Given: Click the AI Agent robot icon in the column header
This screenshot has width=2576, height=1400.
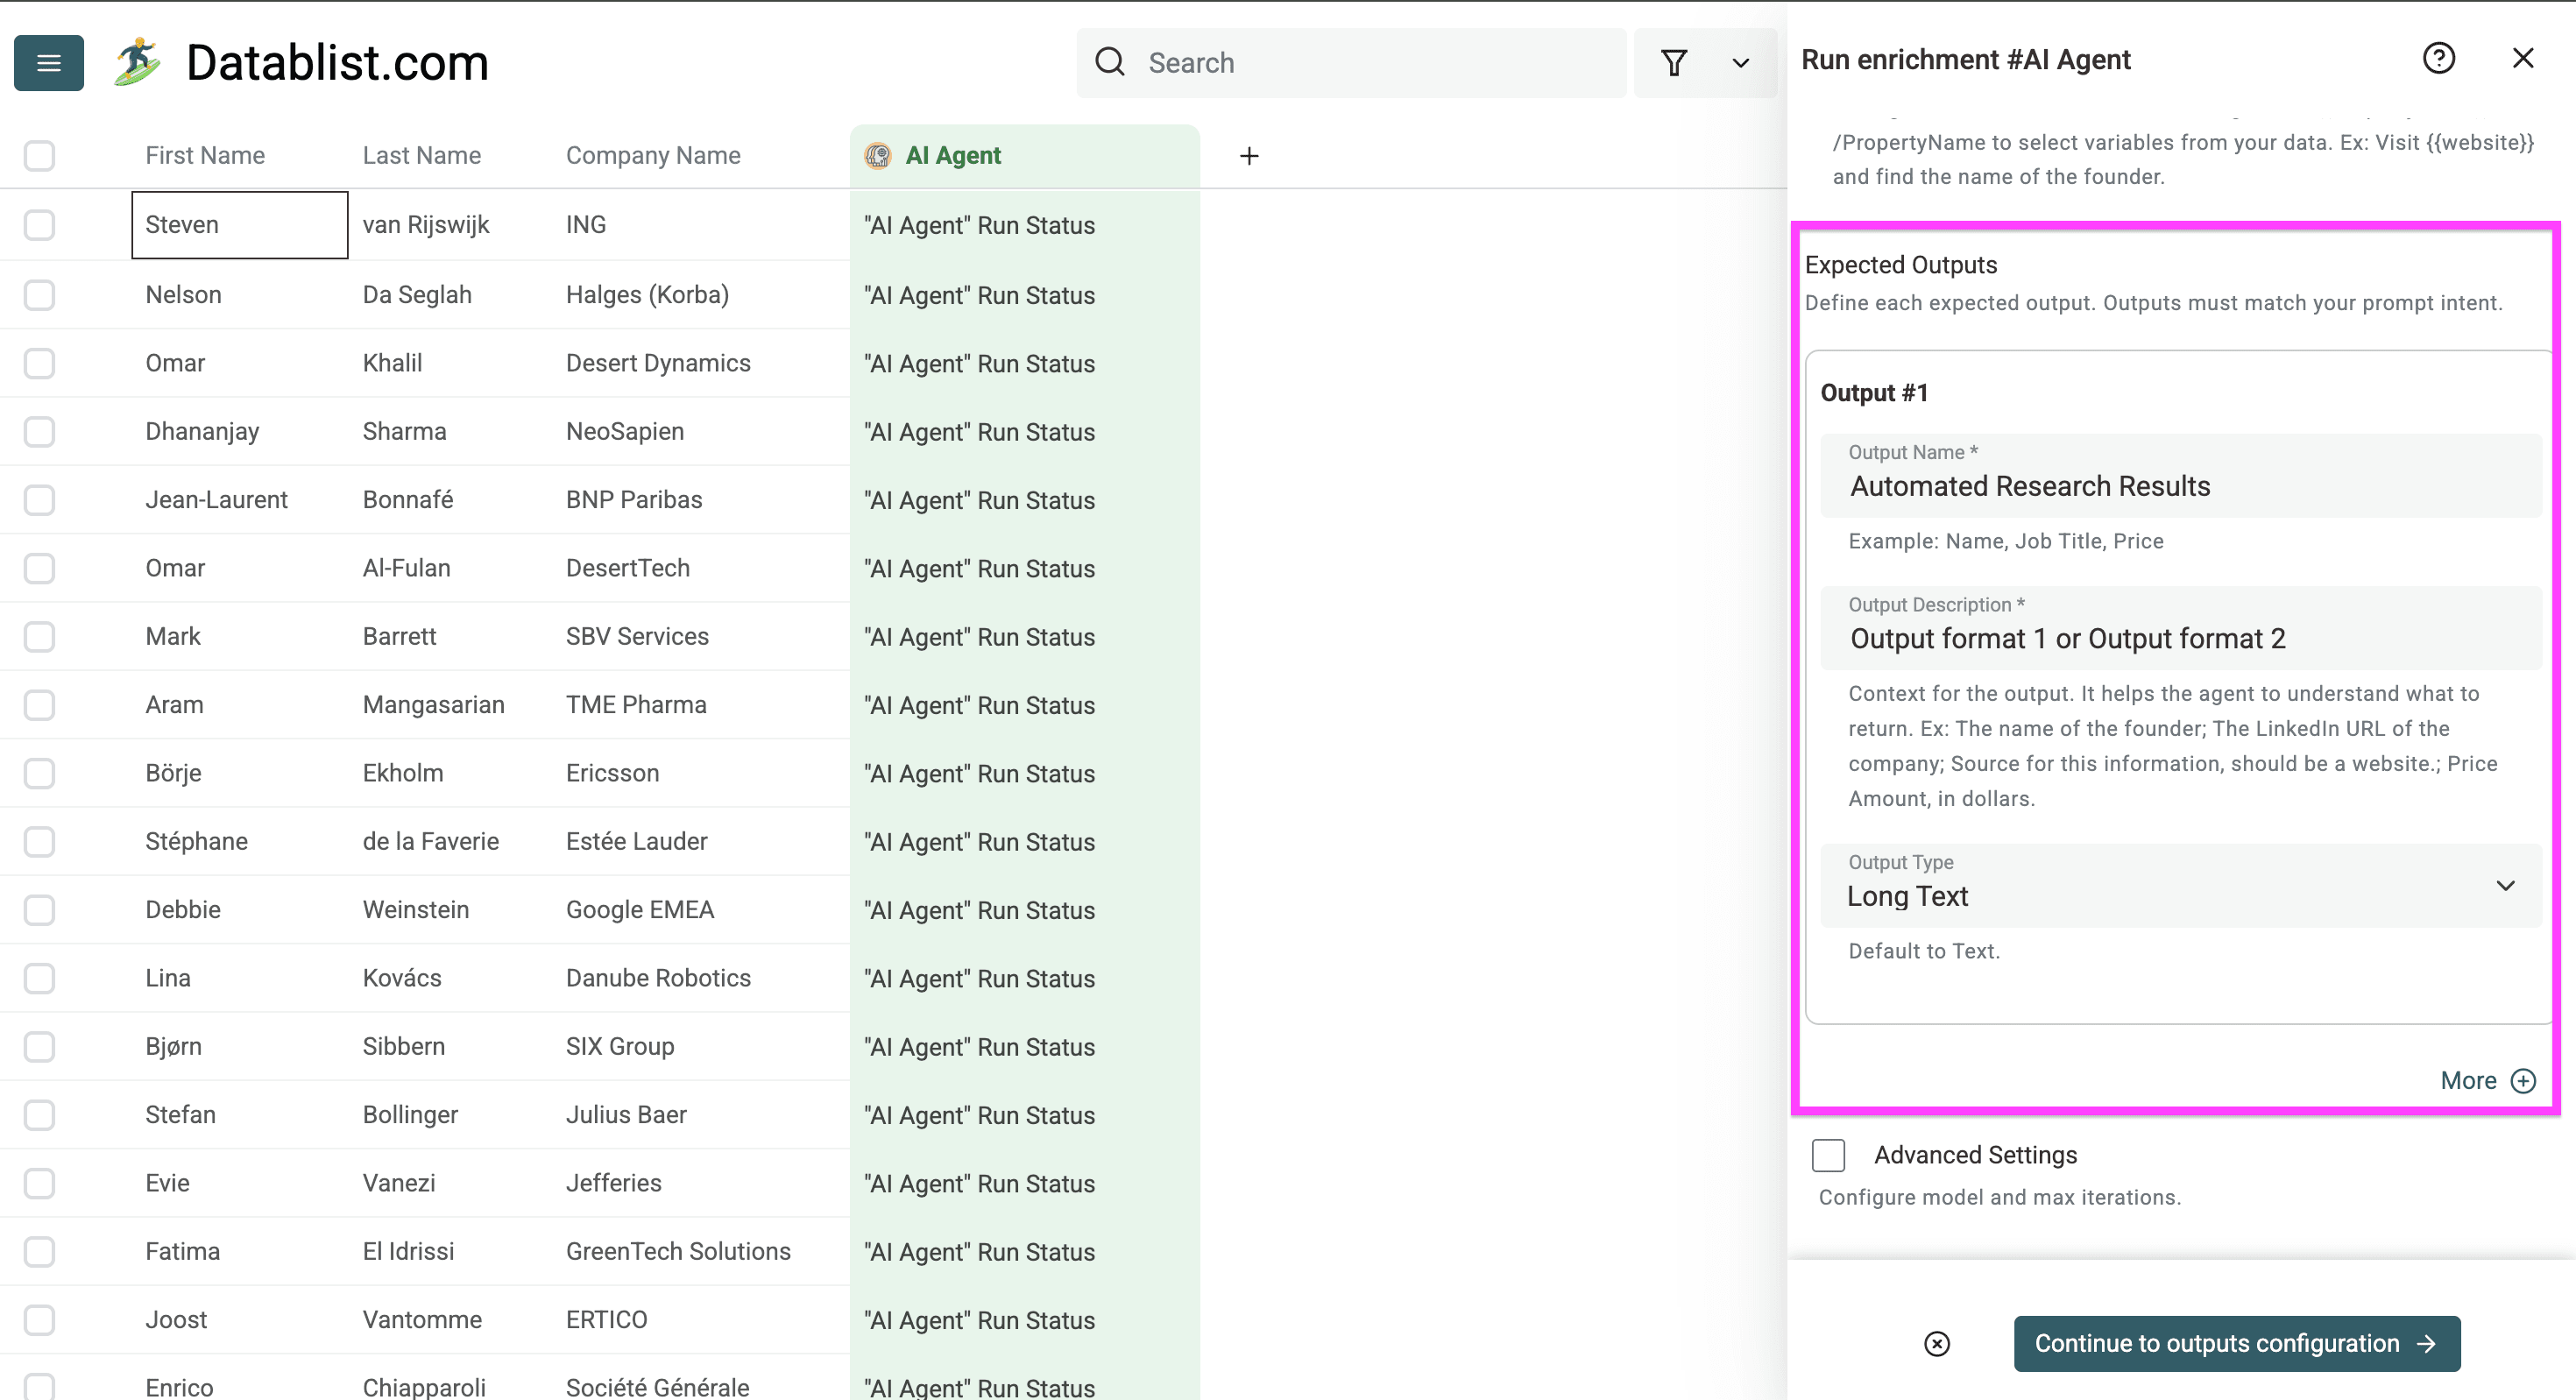Looking at the screenshot, I should (x=878, y=156).
